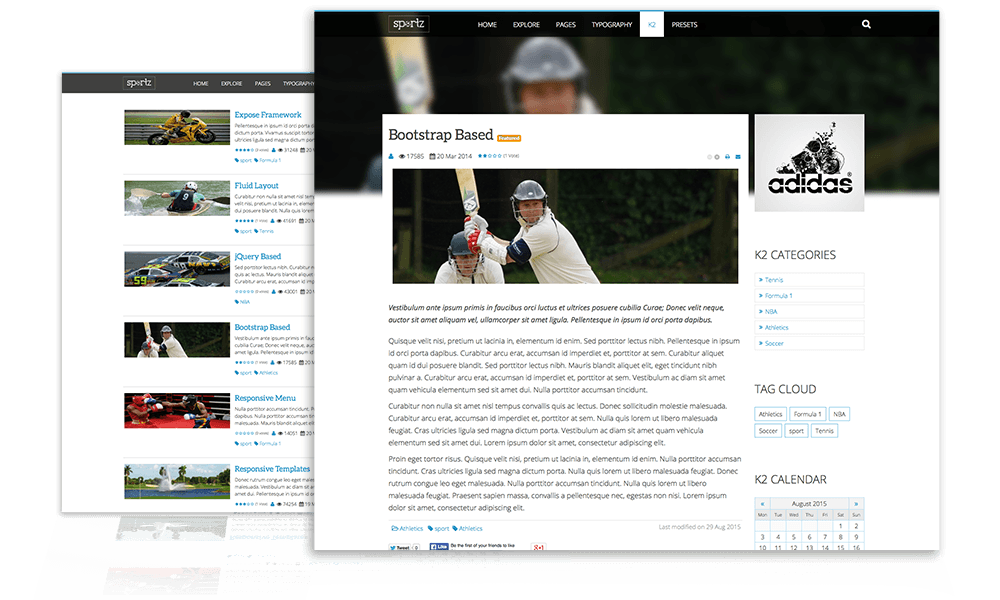Click the email envelope icon in the article toolbar

(x=738, y=157)
